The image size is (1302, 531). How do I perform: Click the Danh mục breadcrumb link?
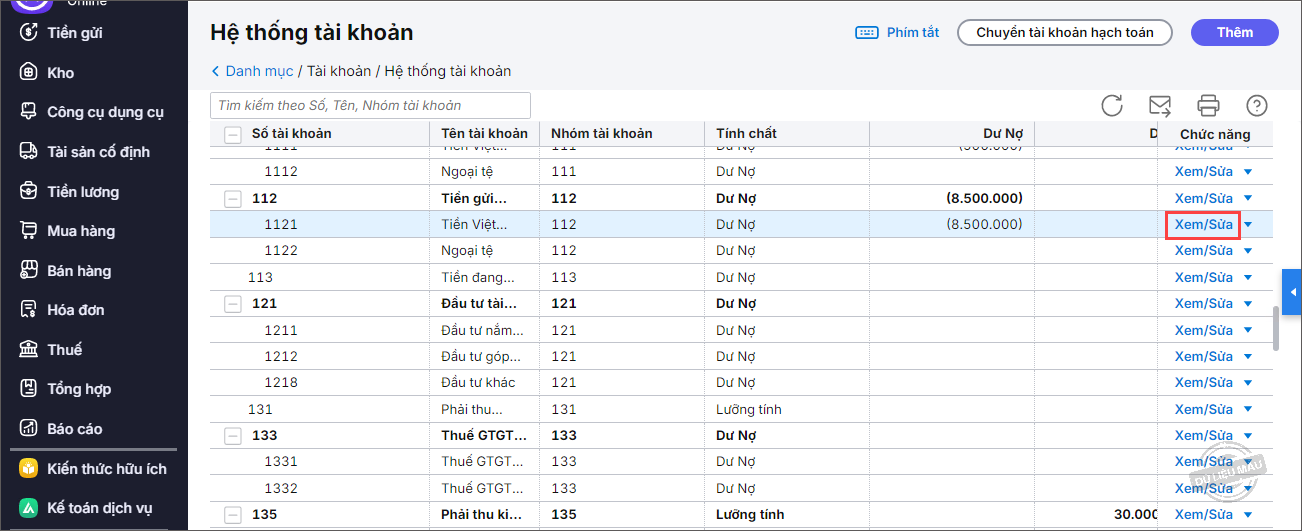tap(259, 71)
